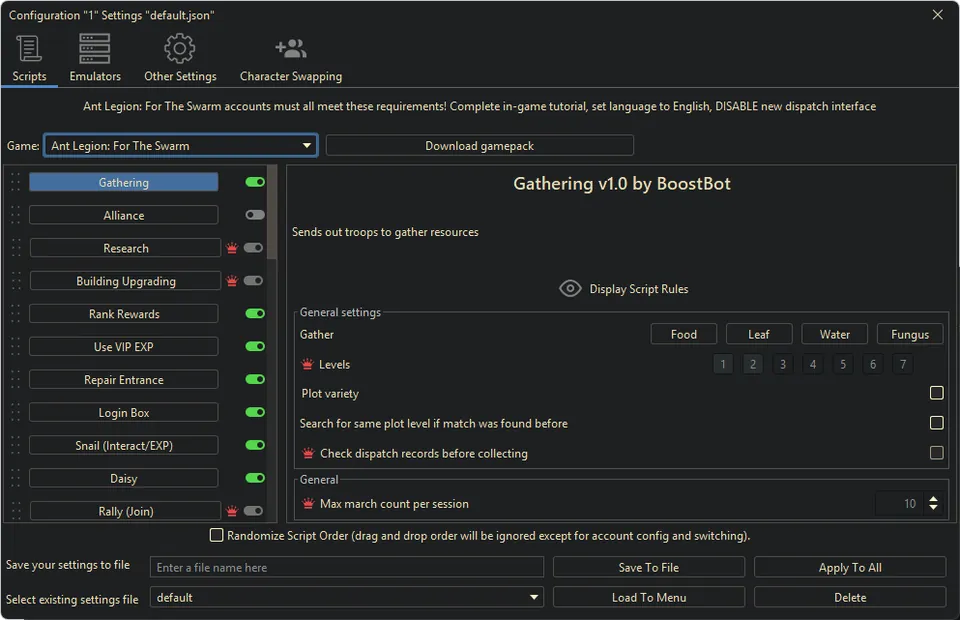Click the max march count value field
960x620 pixels.
[899, 504]
